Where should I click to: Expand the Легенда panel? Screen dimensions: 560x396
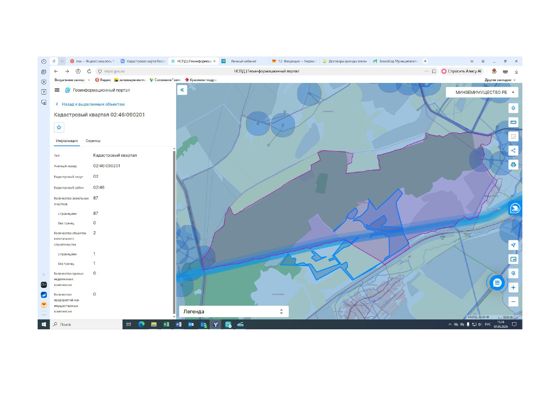(x=234, y=311)
